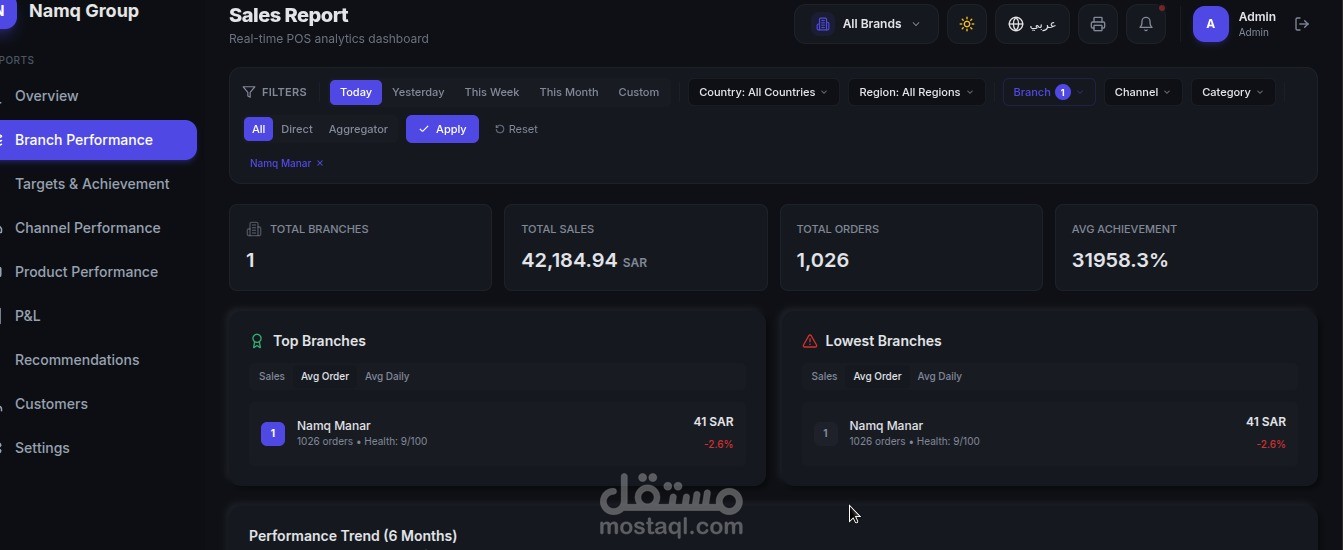Screen dimensions: 1343x550
Task: Open the All Brands dropdown
Action: (866, 24)
